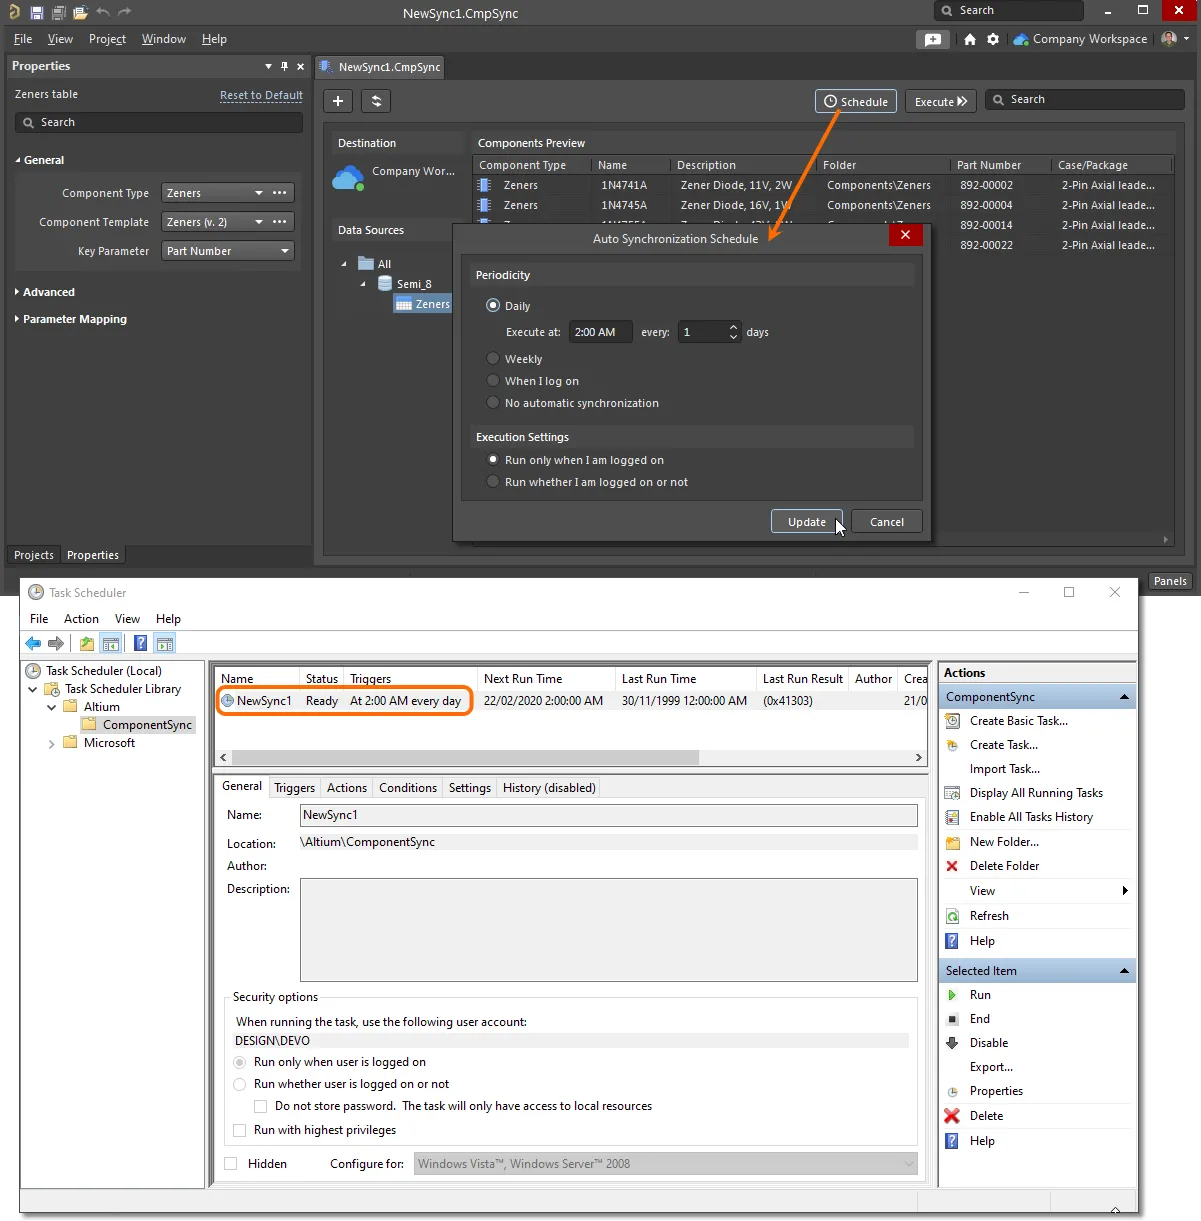Select the When I log on option
This screenshot has height=1221, width=1201.
[x=493, y=381]
